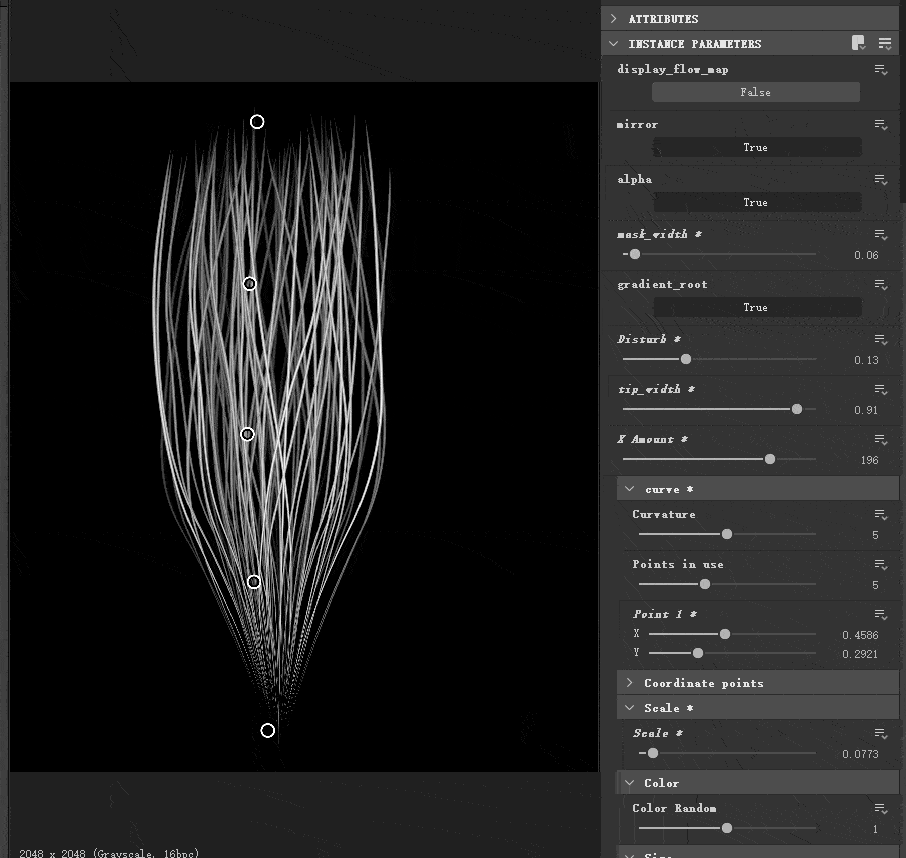Click the Disturb slider handle

click(x=686, y=359)
